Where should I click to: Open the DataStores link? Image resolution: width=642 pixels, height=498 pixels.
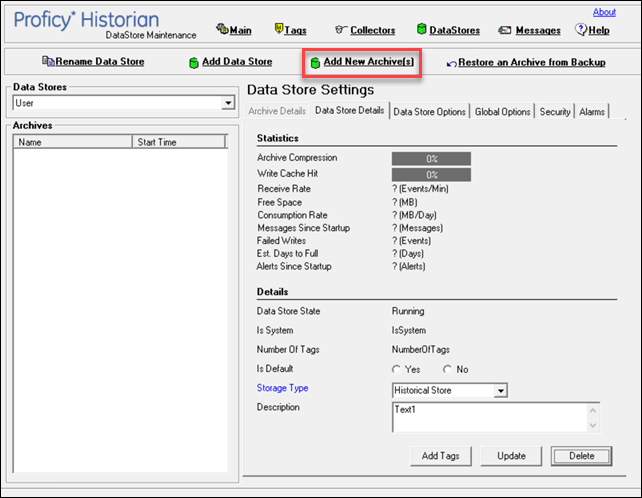(x=454, y=30)
